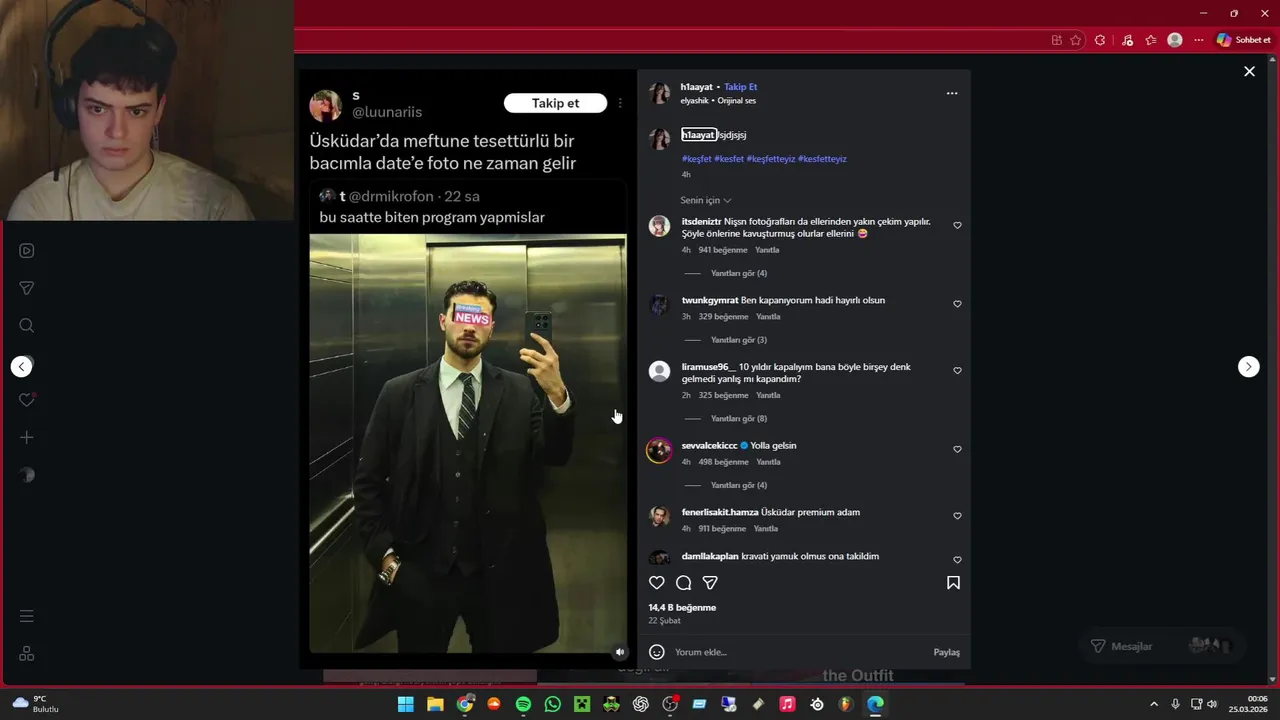Open the comment bubble icon
This screenshot has width=1280, height=720.
[684, 583]
